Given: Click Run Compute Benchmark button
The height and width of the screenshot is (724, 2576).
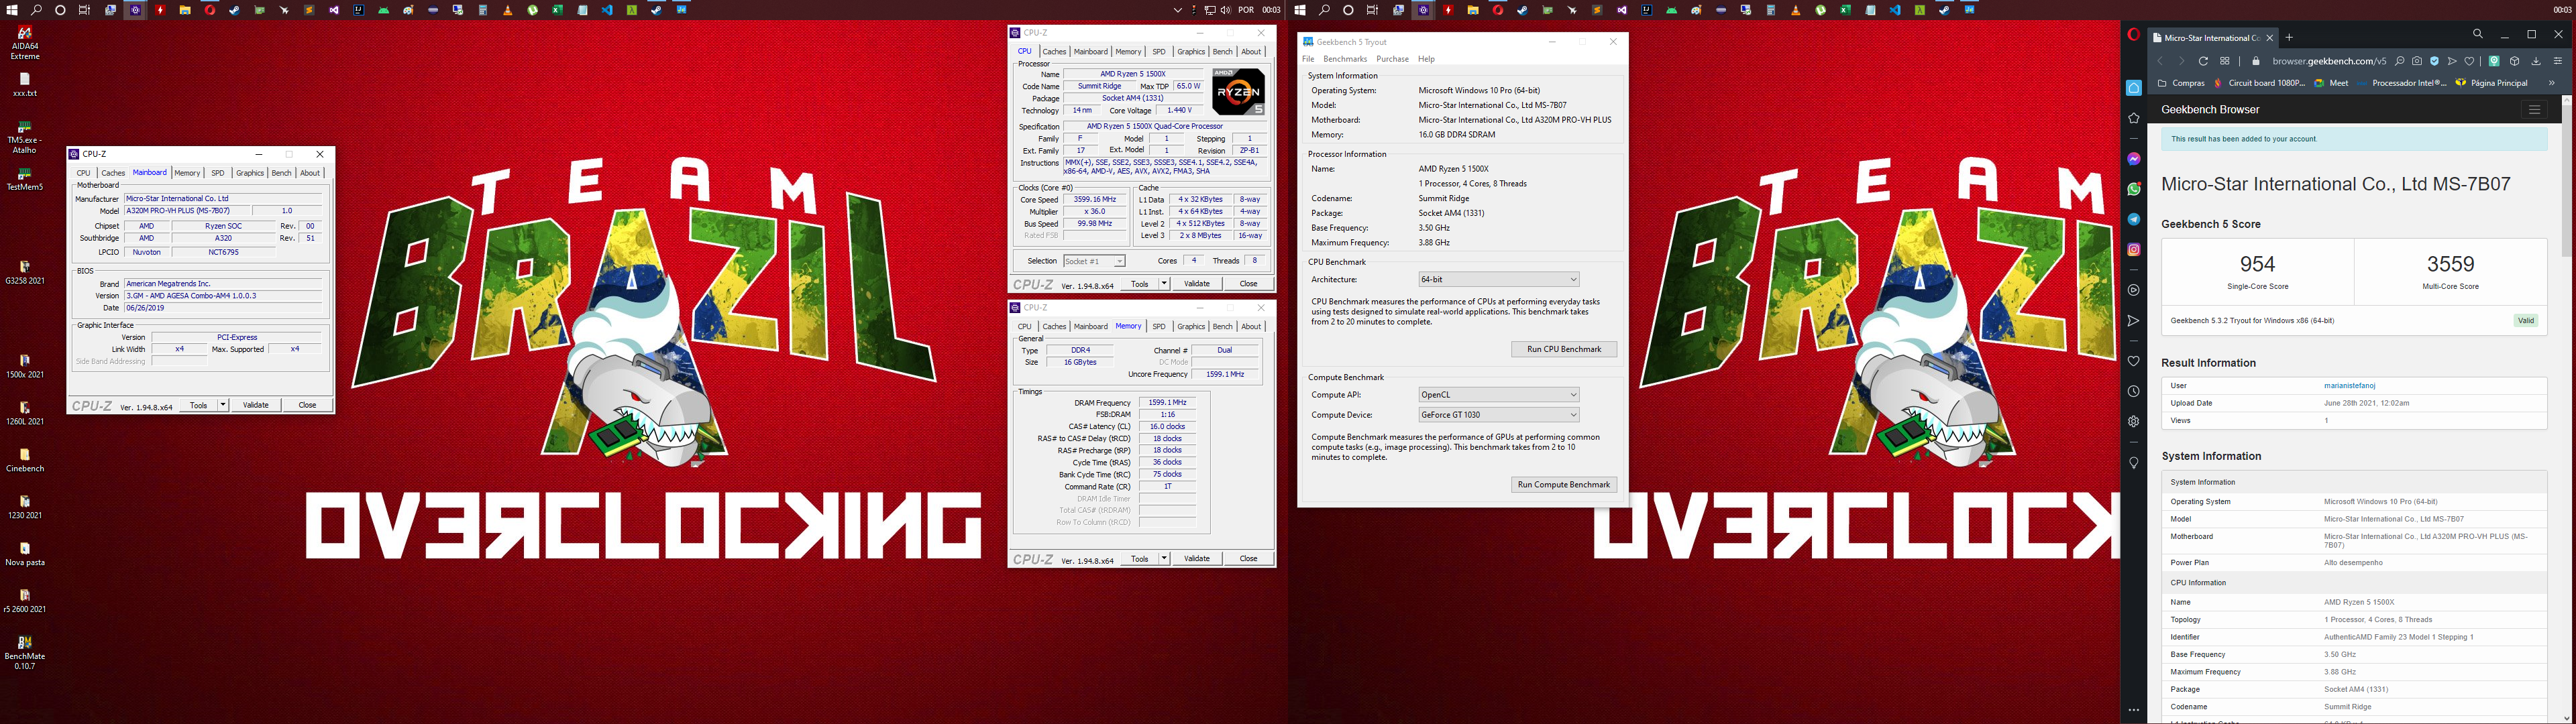Looking at the screenshot, I should [x=1564, y=484].
